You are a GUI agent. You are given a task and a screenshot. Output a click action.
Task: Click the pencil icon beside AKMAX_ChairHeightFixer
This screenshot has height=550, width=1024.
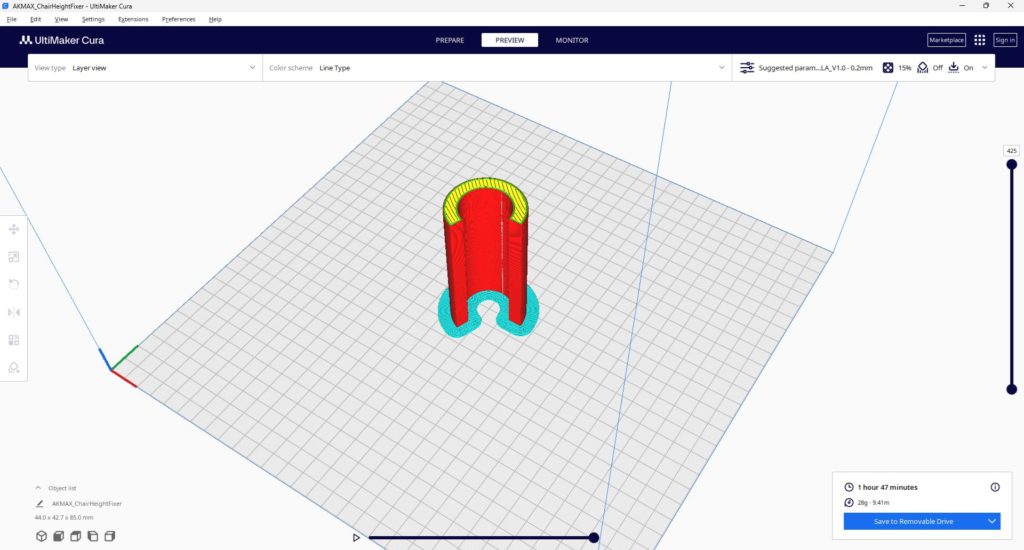pos(40,504)
